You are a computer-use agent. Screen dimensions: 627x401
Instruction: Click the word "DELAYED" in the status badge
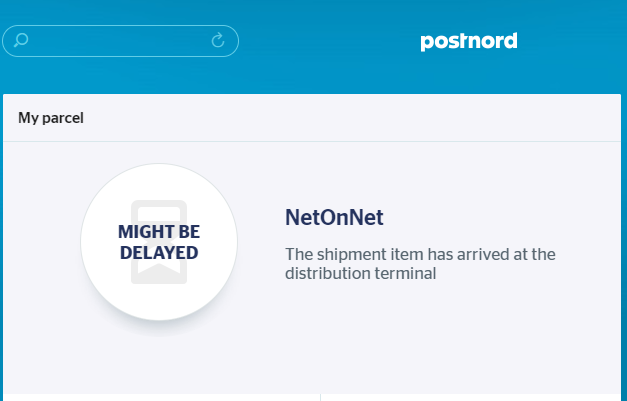pos(159,253)
